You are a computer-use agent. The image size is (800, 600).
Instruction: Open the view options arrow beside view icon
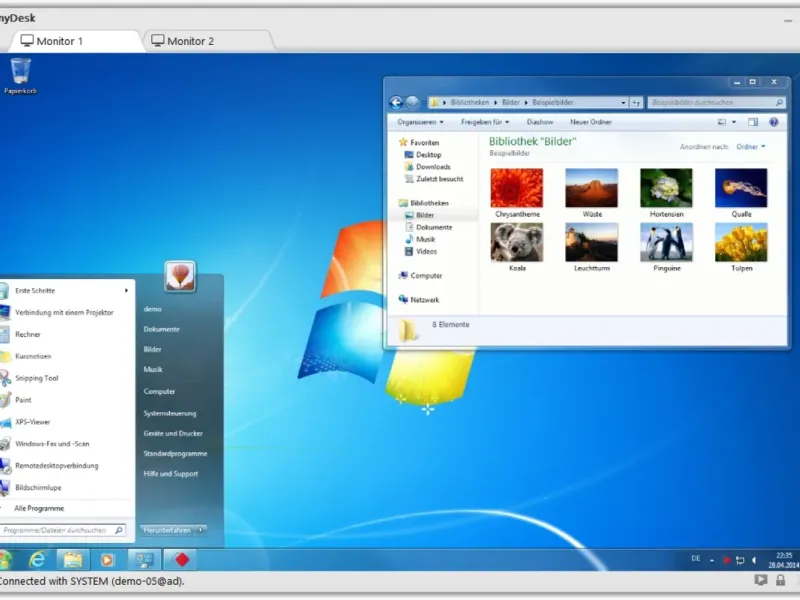pyautogui.click(x=734, y=122)
